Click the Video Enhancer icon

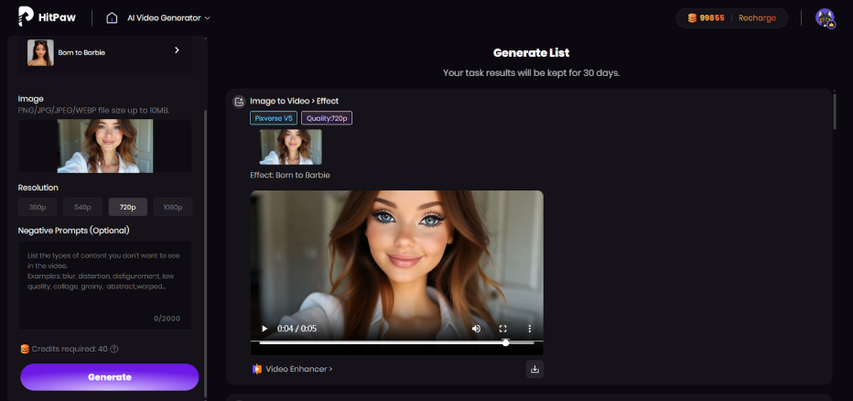click(x=257, y=369)
